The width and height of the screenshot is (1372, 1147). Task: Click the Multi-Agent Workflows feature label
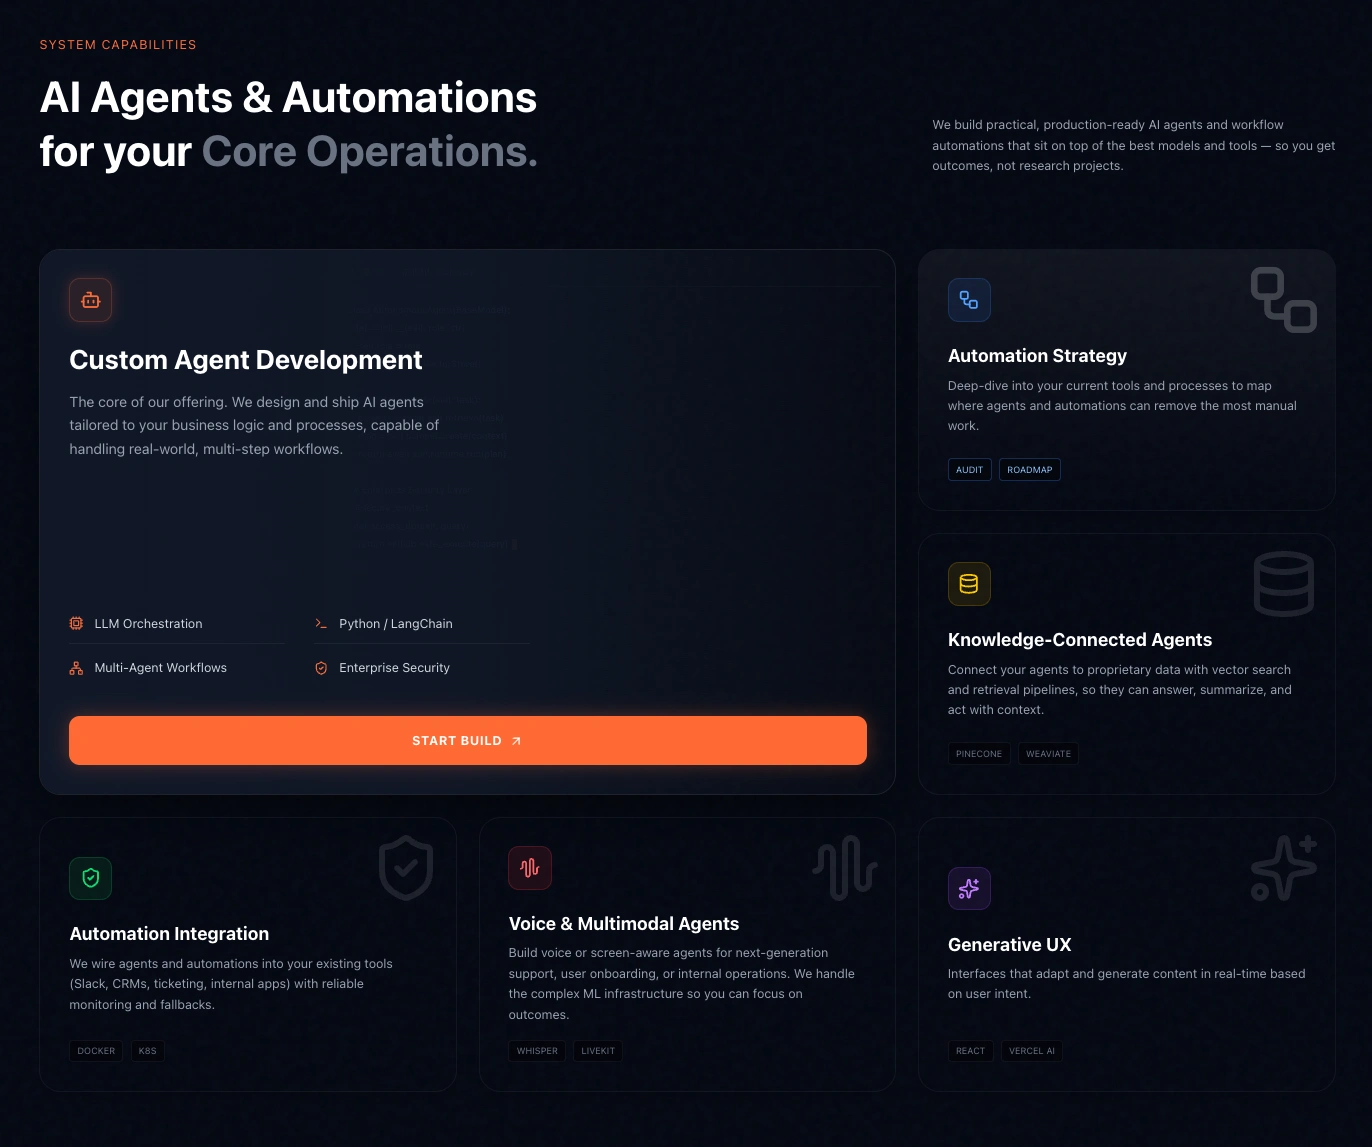(160, 668)
